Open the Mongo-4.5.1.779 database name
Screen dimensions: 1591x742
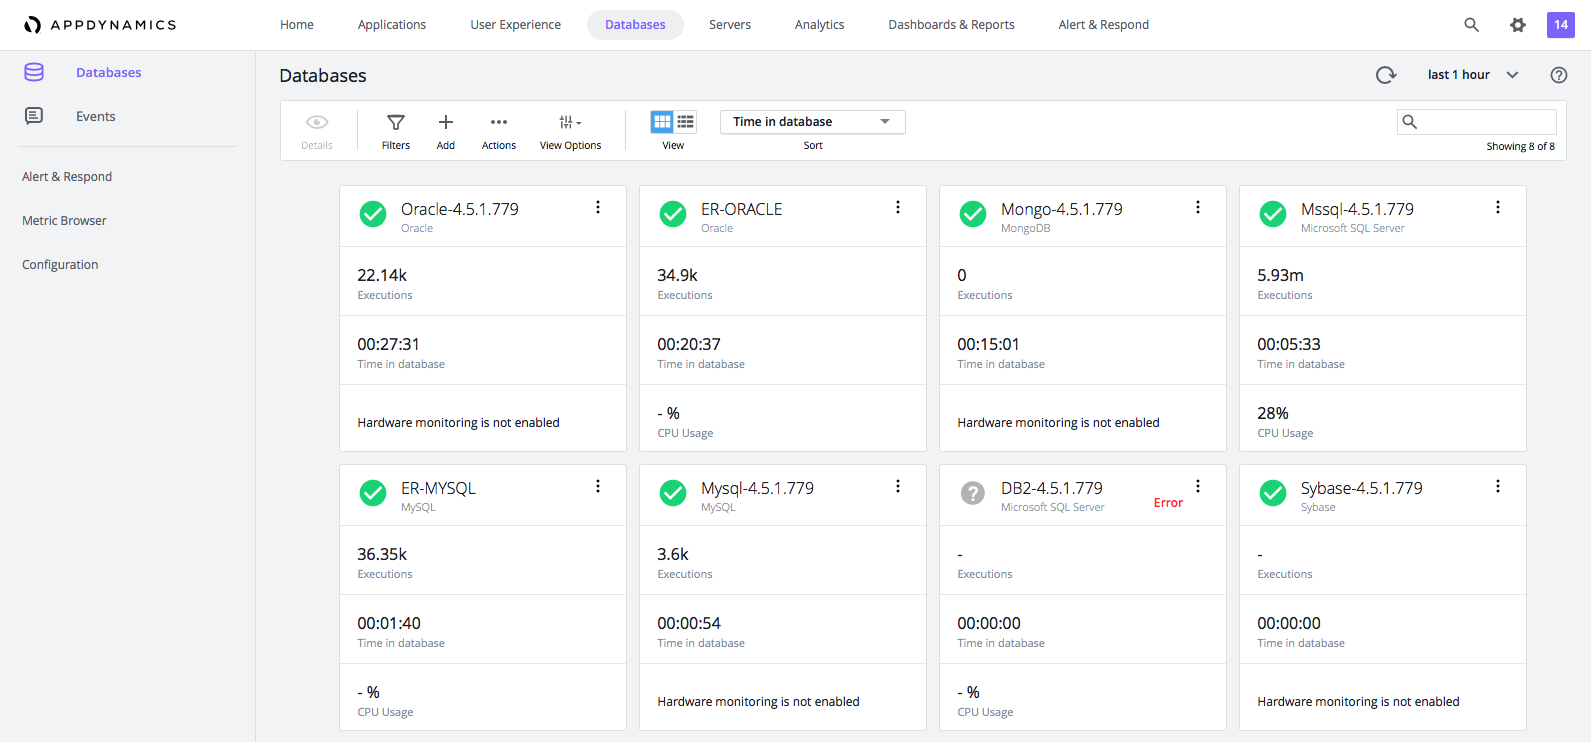pyautogui.click(x=1062, y=209)
